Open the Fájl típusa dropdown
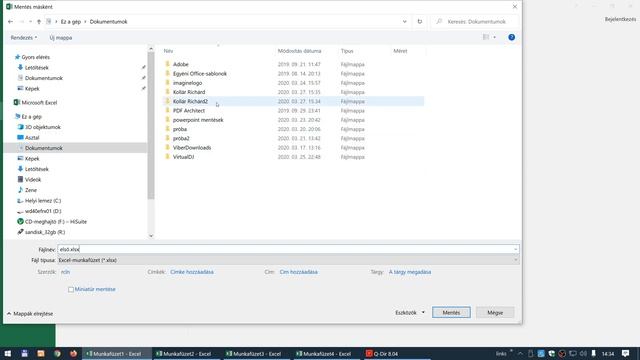Image resolution: width=640 pixels, height=360 pixels. coord(288,260)
